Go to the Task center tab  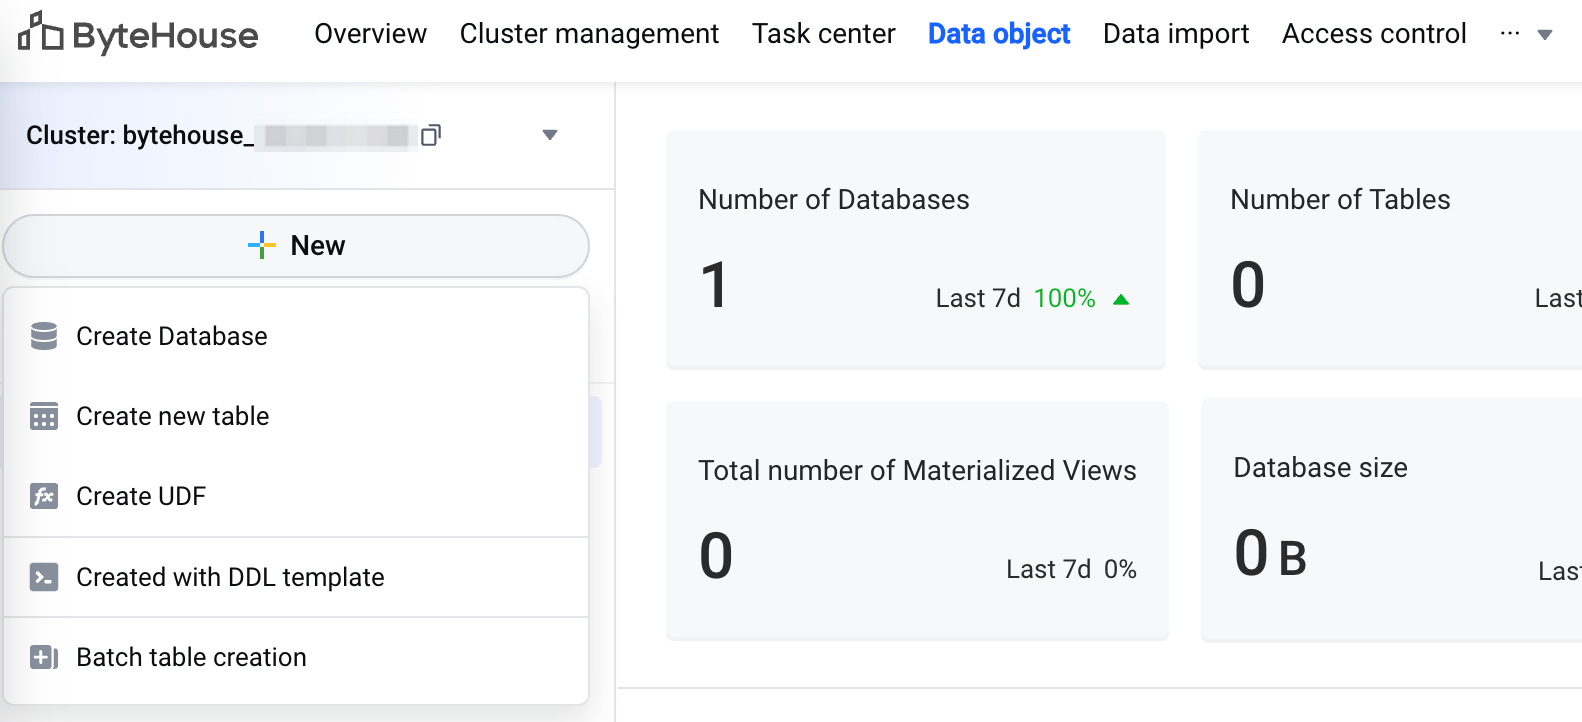click(x=823, y=34)
